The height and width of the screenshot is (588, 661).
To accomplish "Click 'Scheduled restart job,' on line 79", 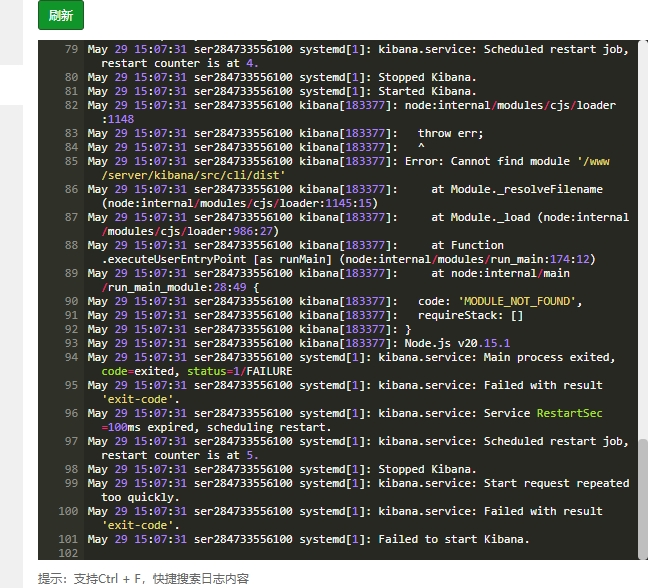I will pyautogui.click(x=556, y=49).
